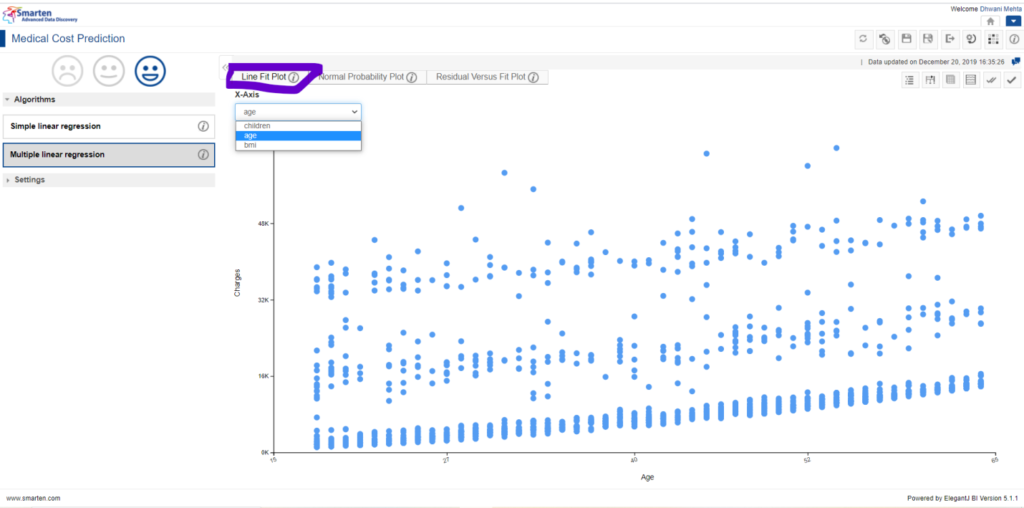Click the solid grid table icon
Screen dimensions: 1024x508
[x=950, y=80]
